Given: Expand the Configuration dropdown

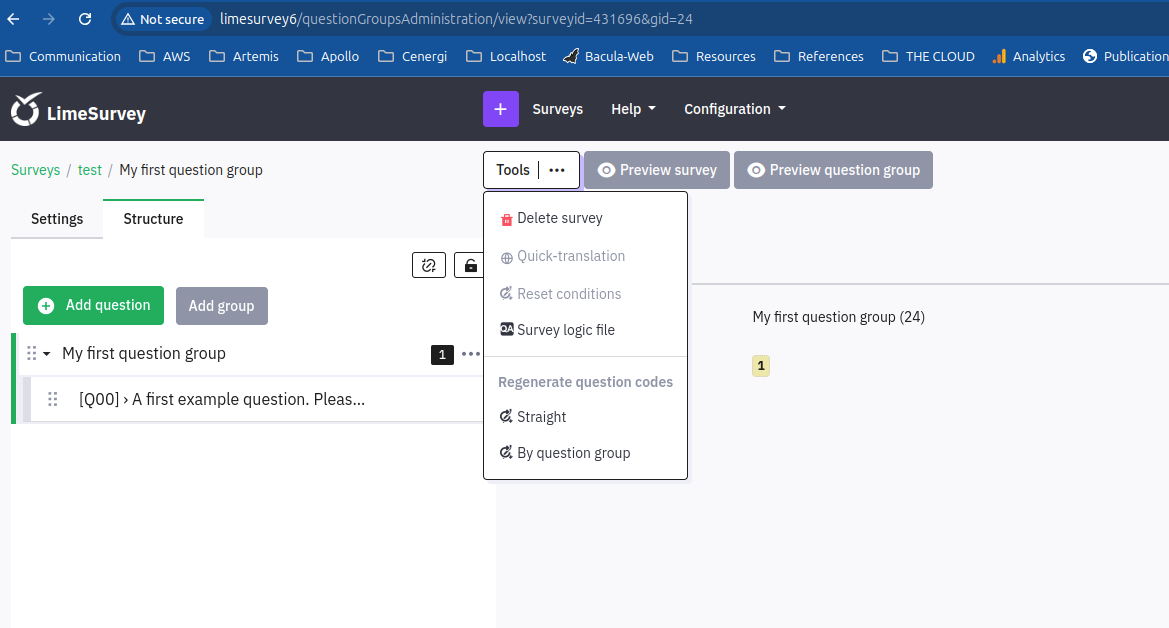Looking at the screenshot, I should click(734, 109).
